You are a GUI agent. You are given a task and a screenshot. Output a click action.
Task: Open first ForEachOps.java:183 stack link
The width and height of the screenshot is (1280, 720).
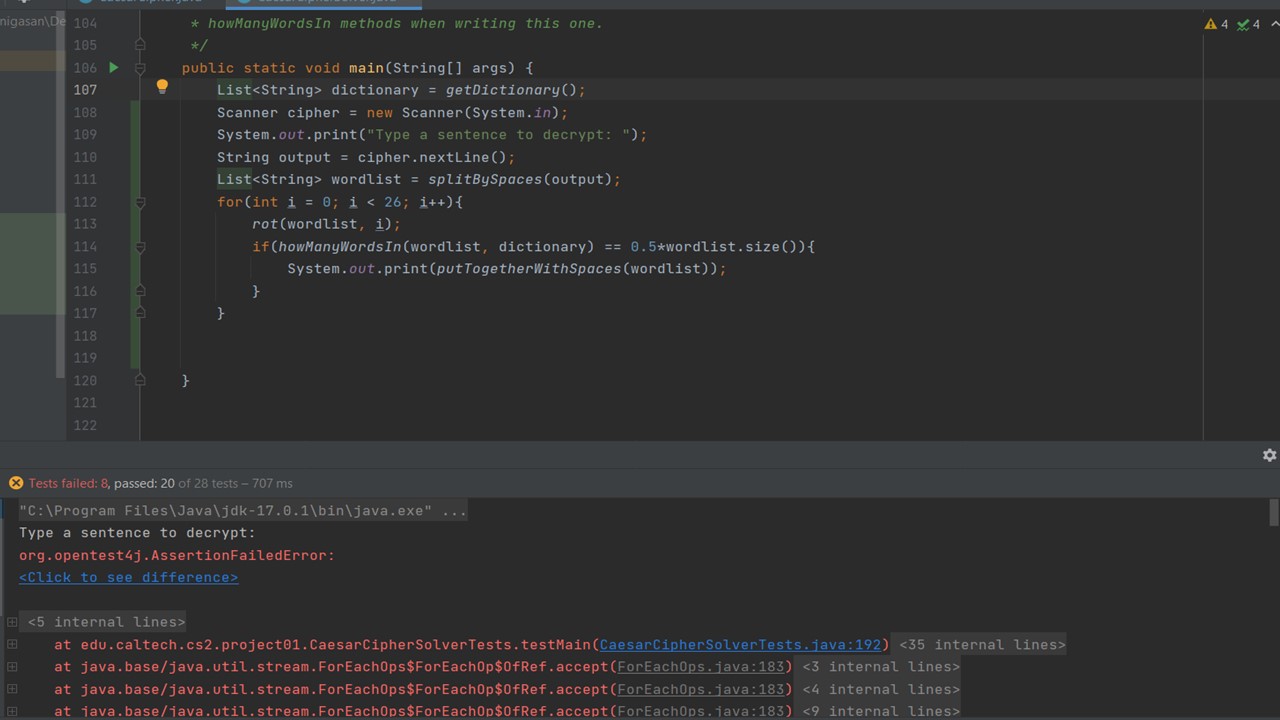click(x=704, y=667)
